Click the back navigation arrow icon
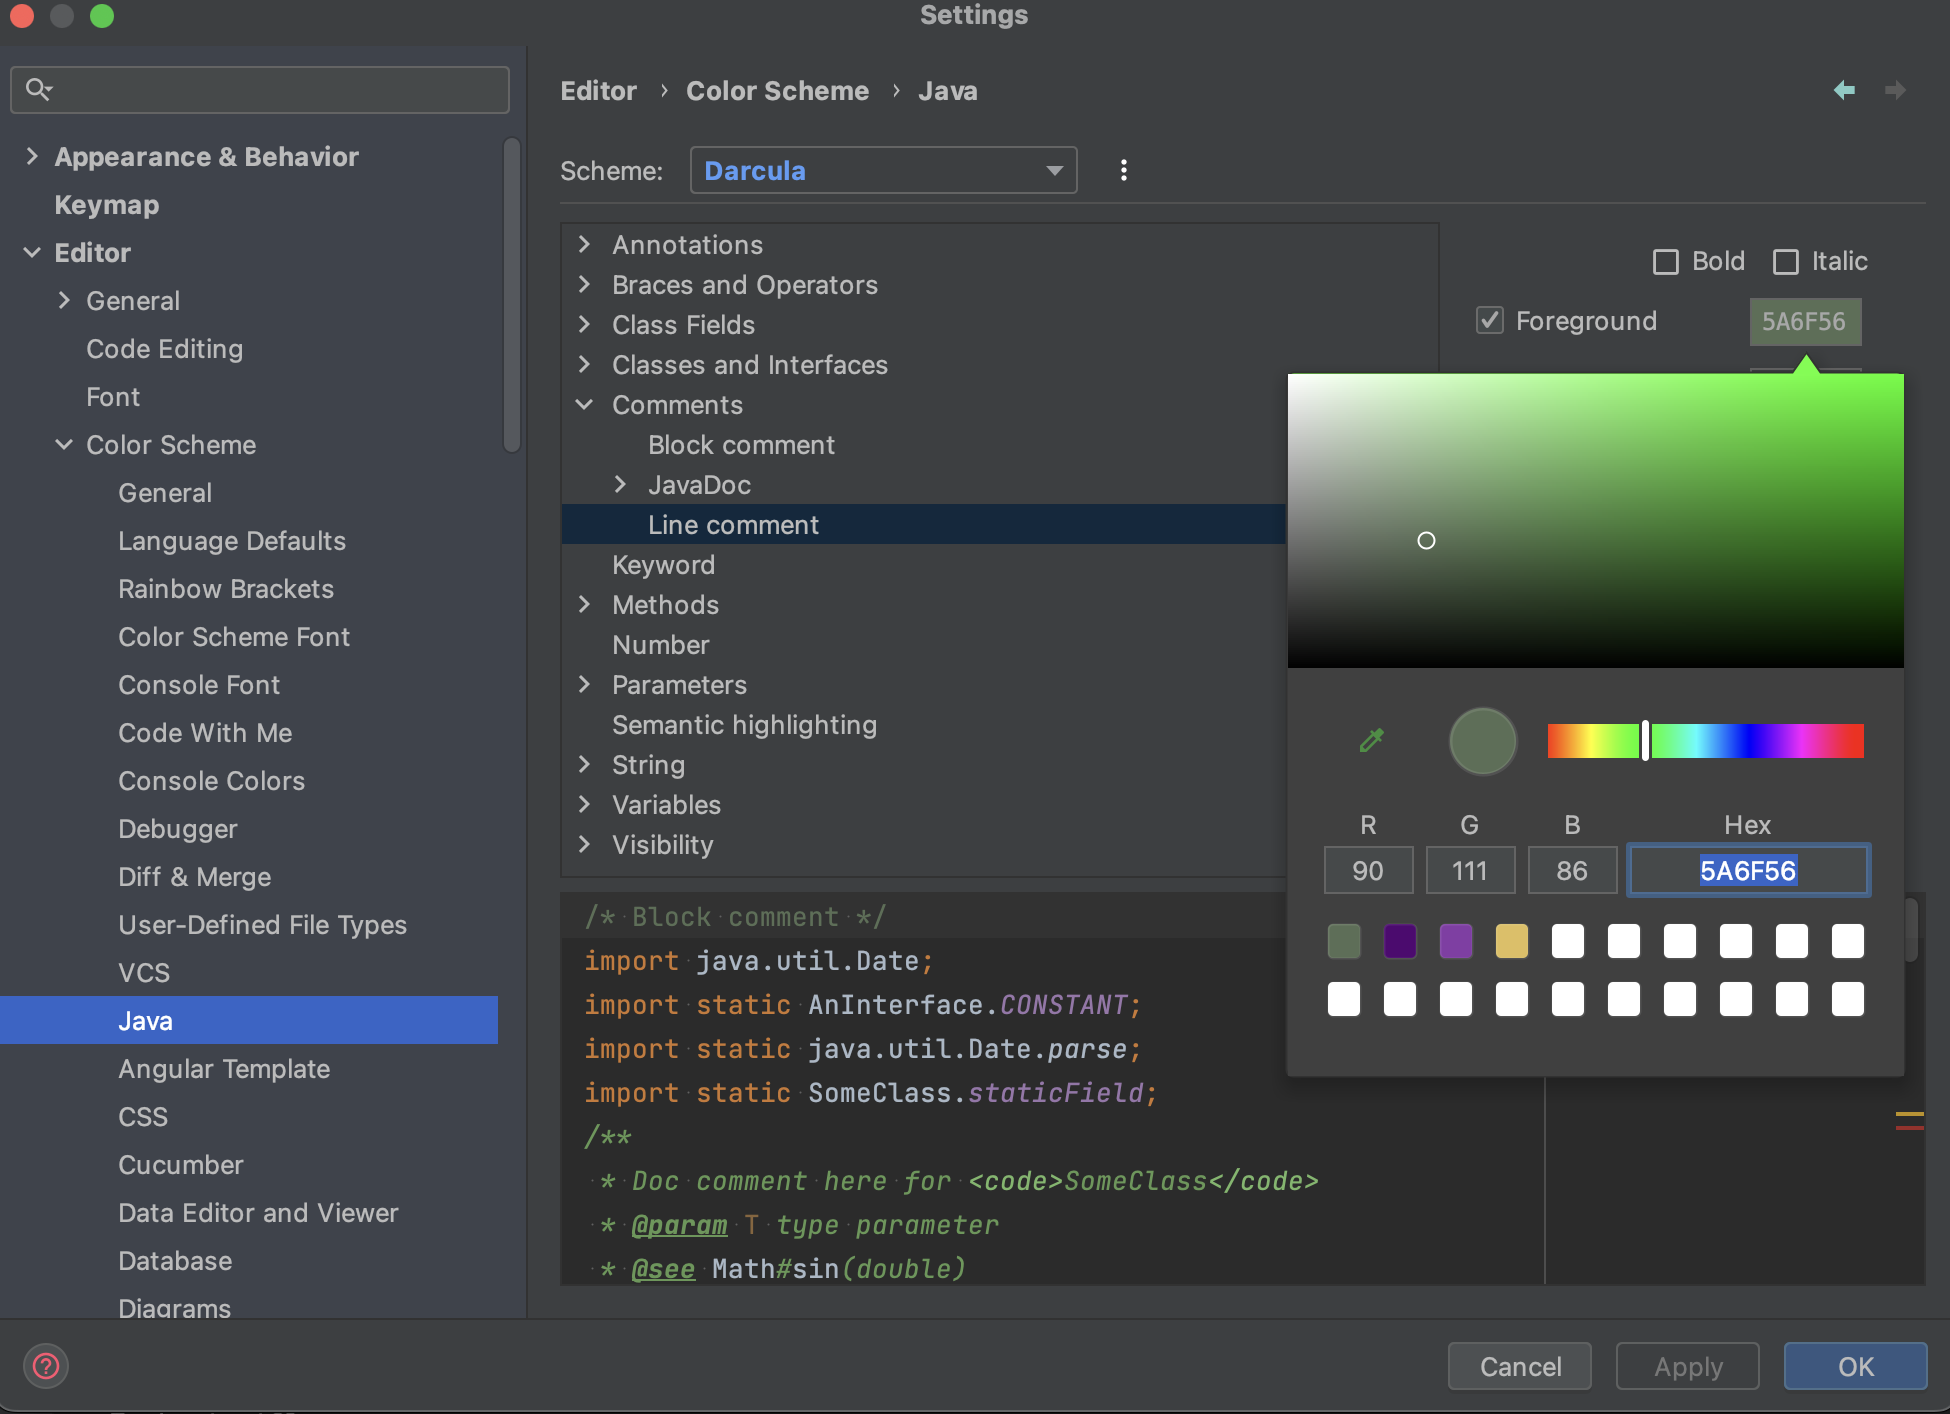 pos(1844,90)
